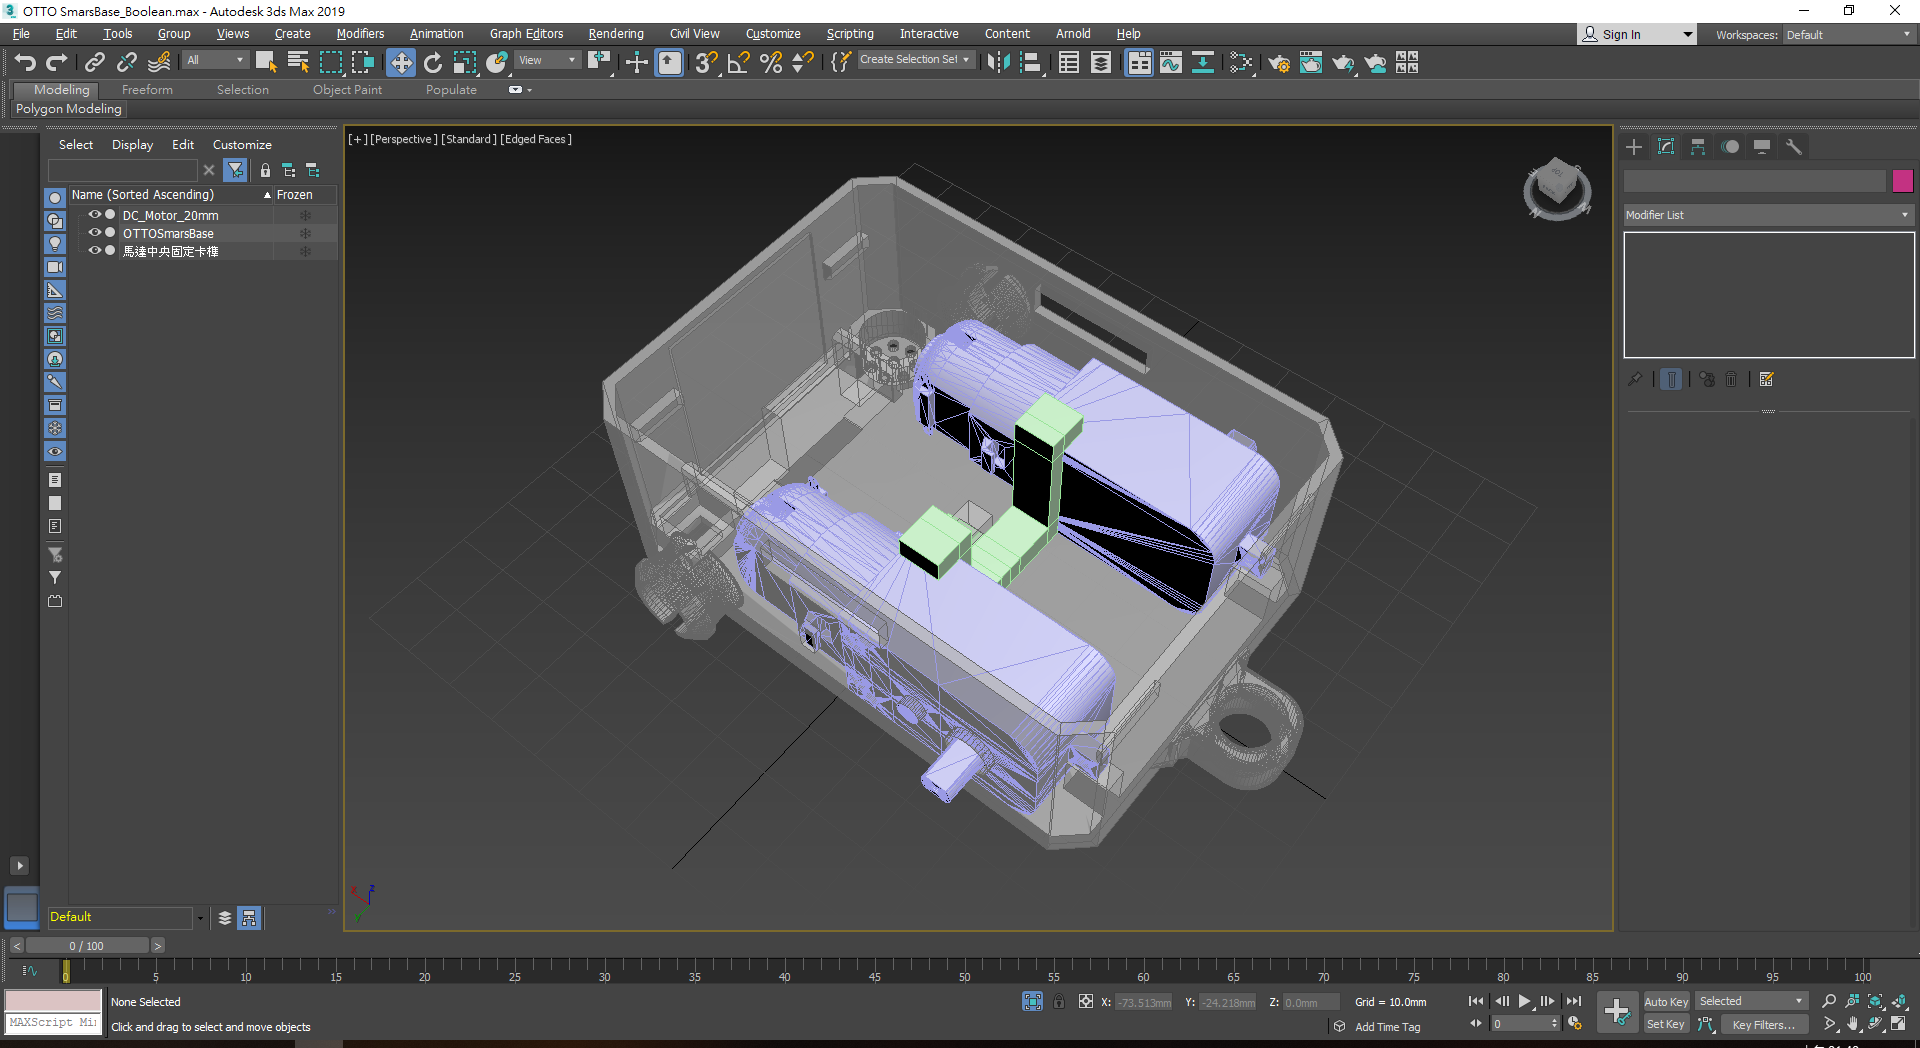The height and width of the screenshot is (1048, 1920).
Task: Open the Hierarchy command panel tab
Action: tap(1698, 147)
